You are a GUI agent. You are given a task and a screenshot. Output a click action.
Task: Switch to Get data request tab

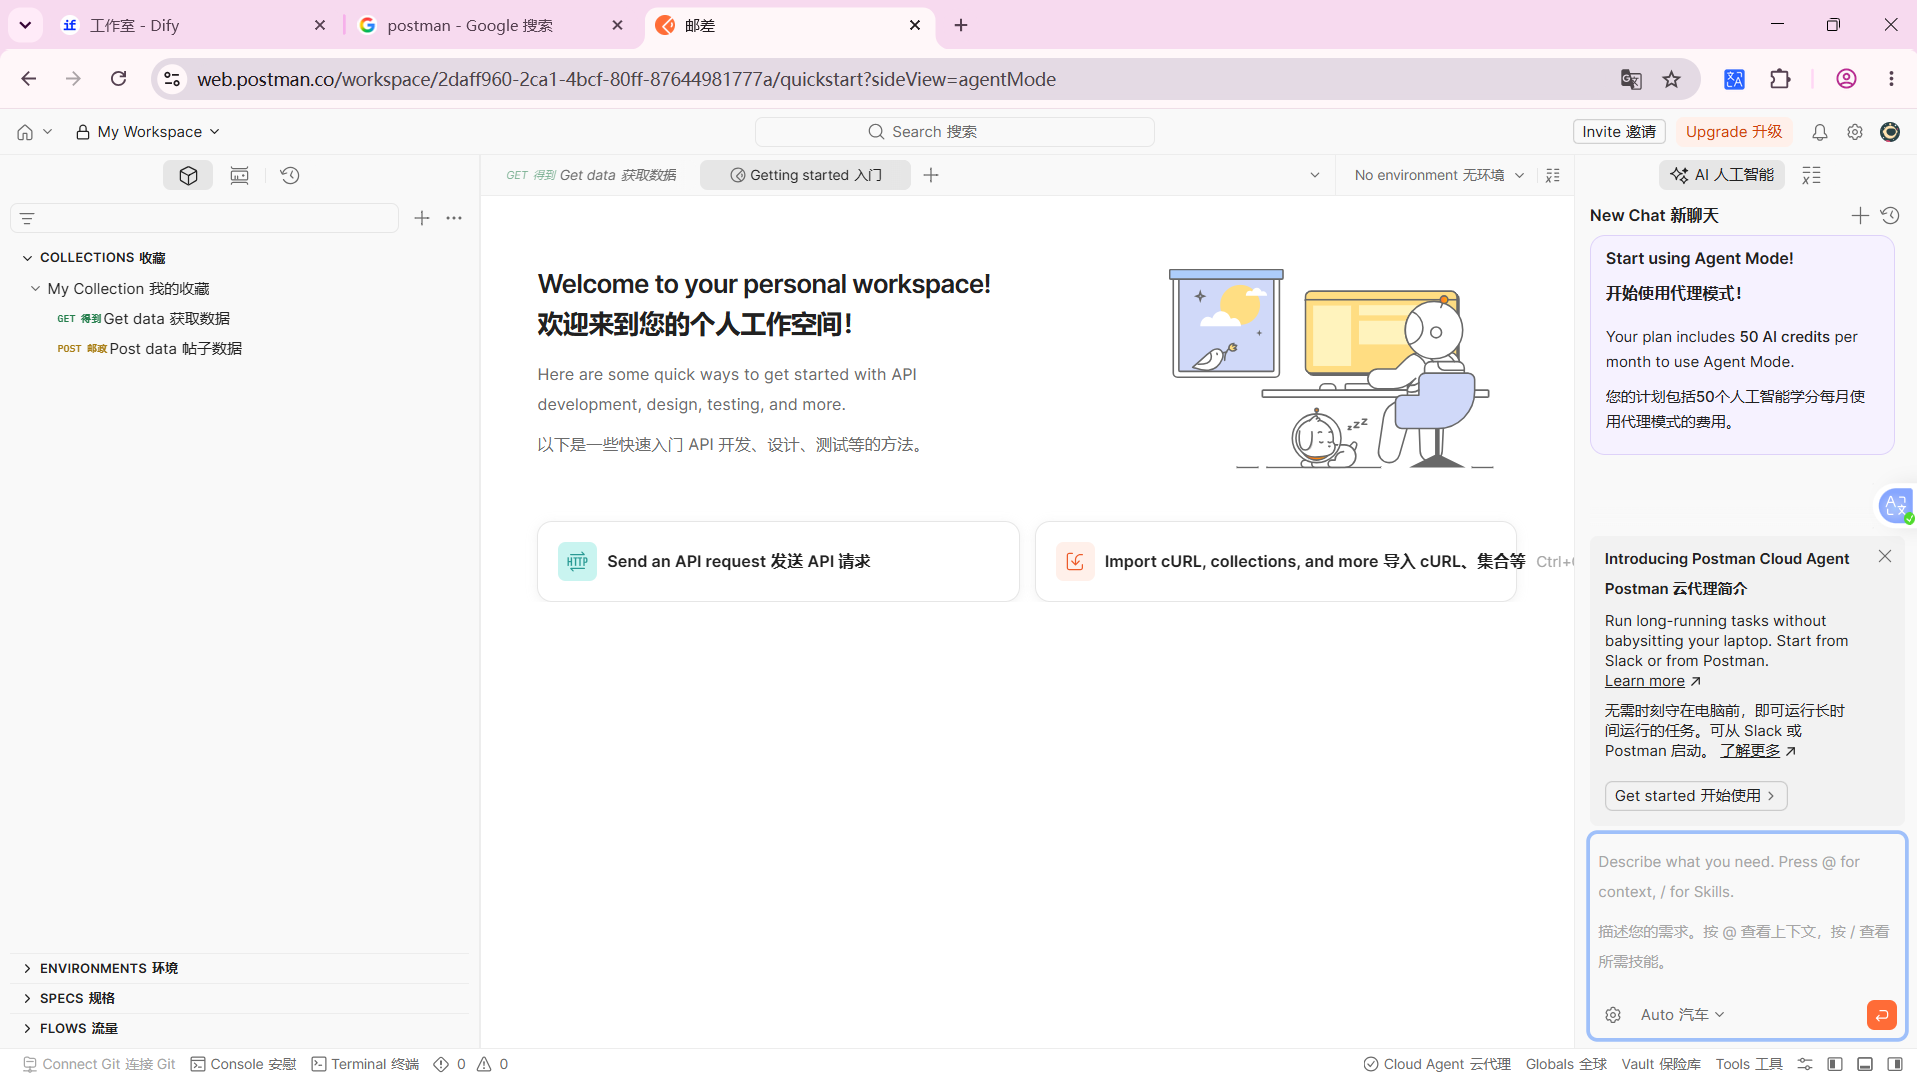(x=591, y=175)
